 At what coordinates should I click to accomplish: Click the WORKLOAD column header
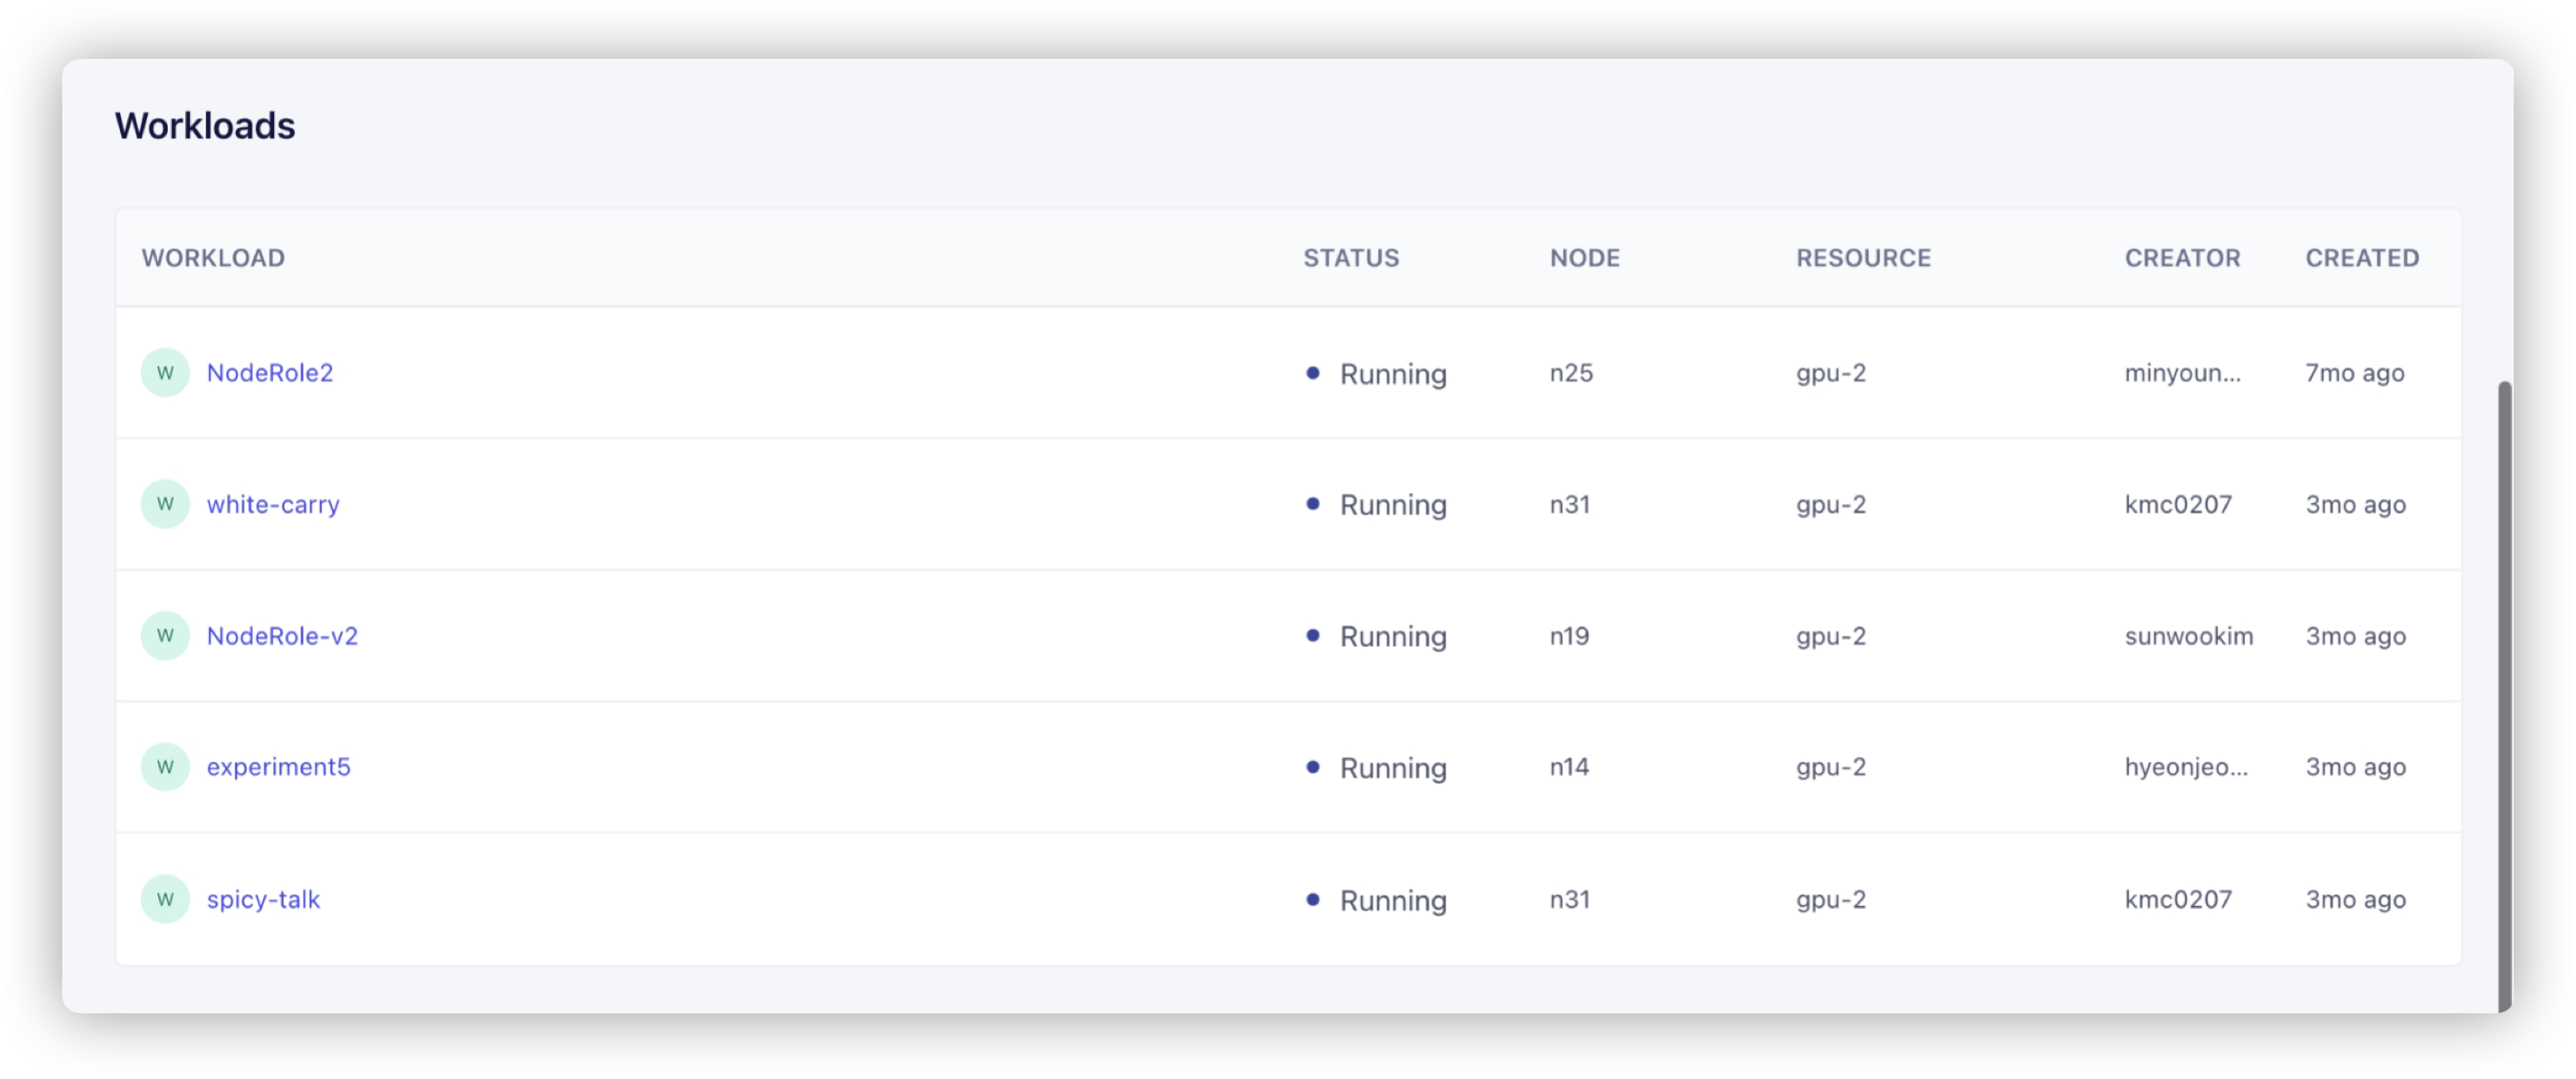coord(213,258)
